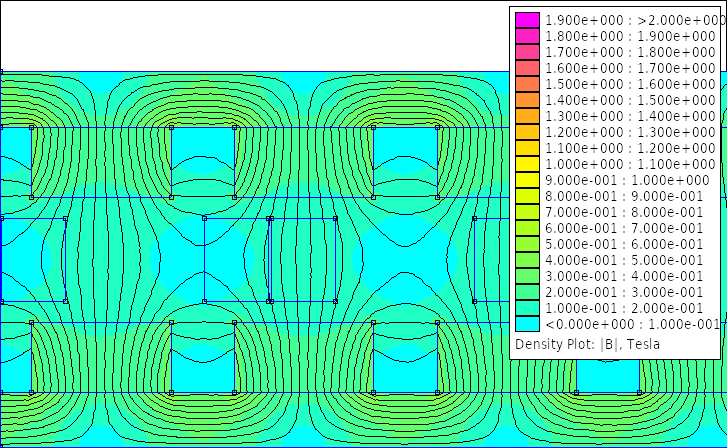Click swatch beside 4.000e-001 : 5.000e-001
This screenshot has width=727, height=448.
[x=527, y=260]
